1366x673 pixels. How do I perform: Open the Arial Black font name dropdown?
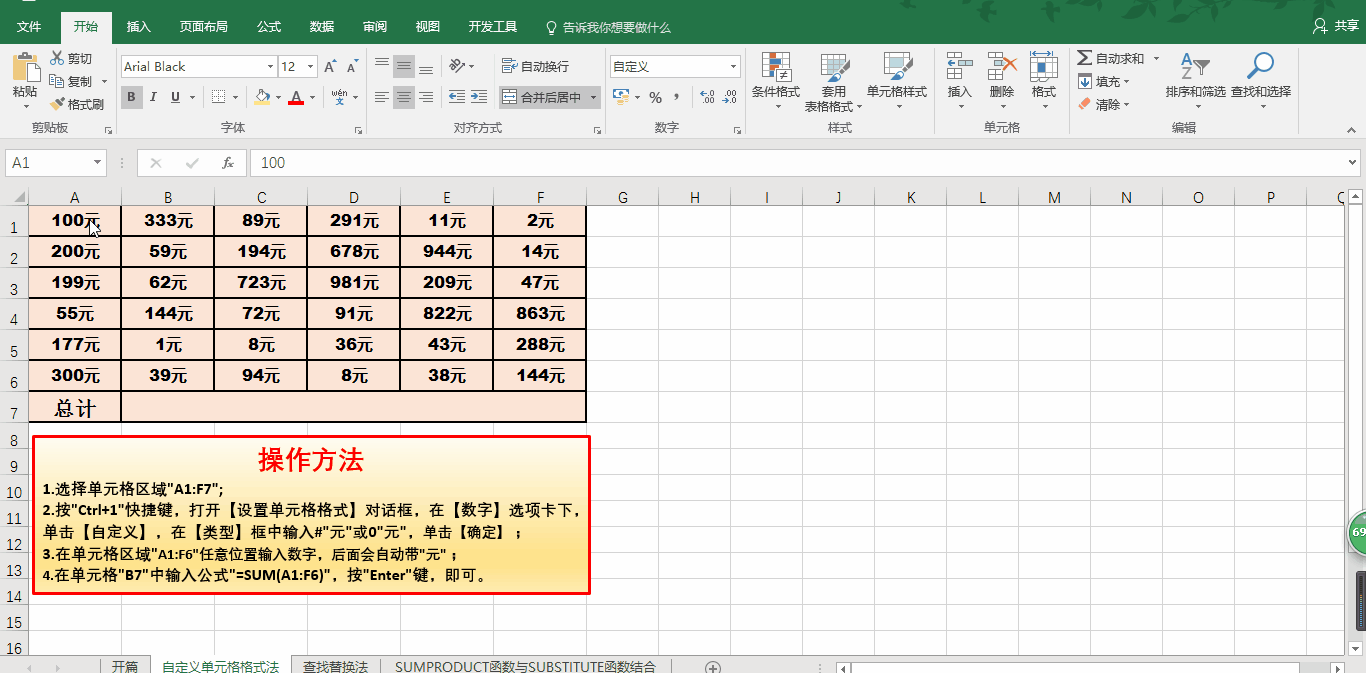click(x=270, y=67)
